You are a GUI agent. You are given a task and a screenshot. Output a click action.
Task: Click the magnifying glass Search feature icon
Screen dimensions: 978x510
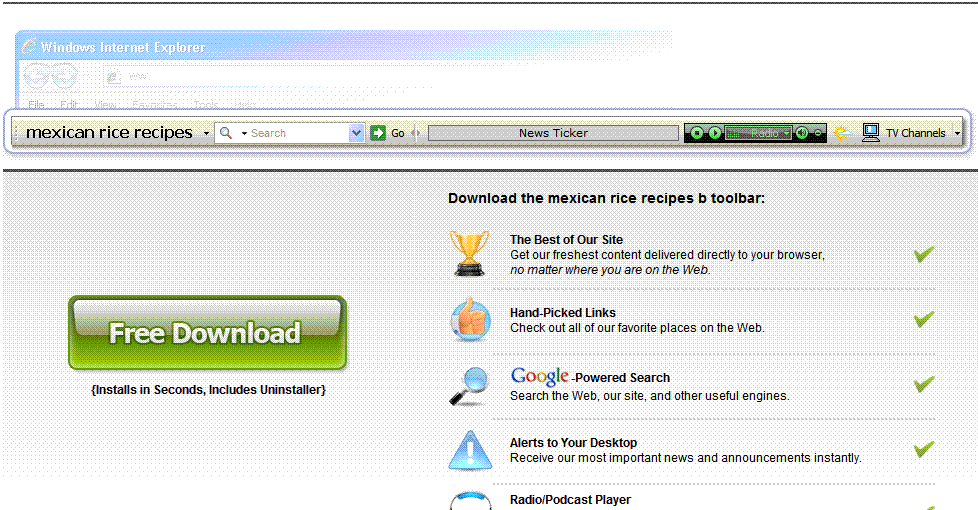click(x=468, y=387)
